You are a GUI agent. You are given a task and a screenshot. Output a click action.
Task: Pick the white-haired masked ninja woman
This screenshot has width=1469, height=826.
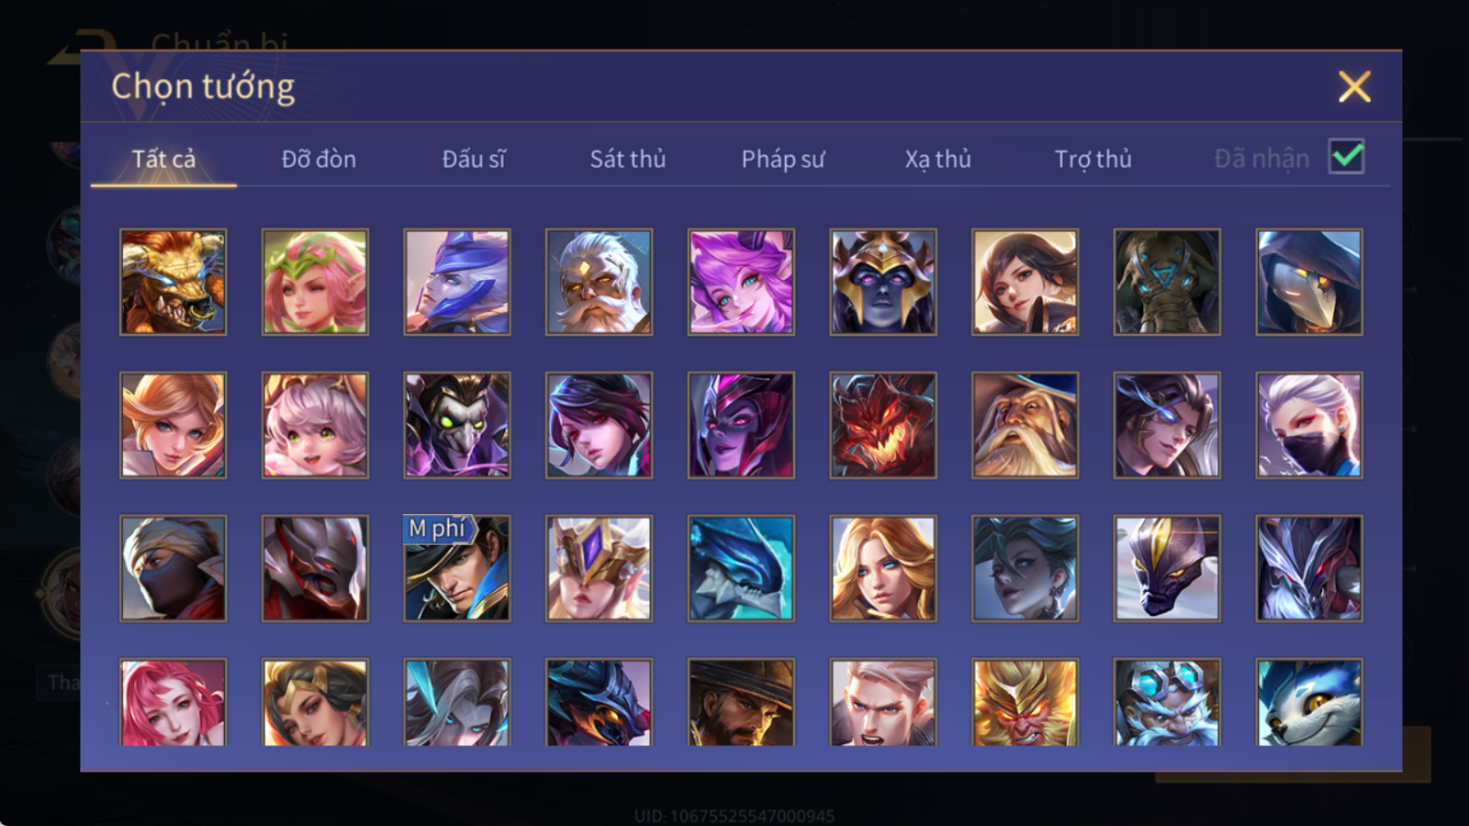[x=1309, y=425]
